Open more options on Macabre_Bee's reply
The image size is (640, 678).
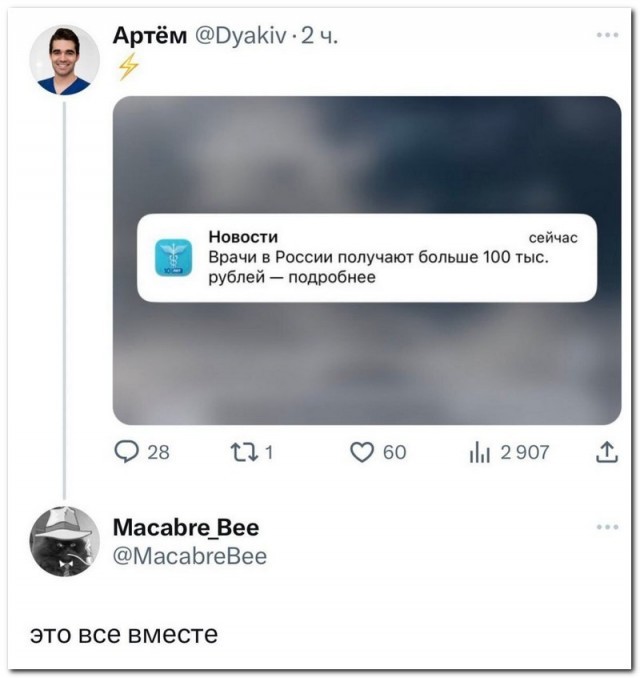point(606,526)
